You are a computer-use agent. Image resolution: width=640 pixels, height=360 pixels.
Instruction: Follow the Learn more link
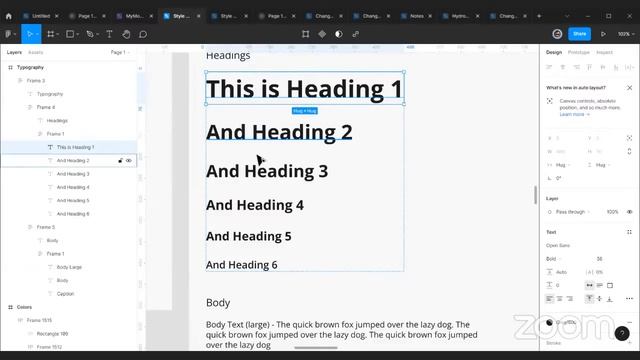(x=574, y=114)
